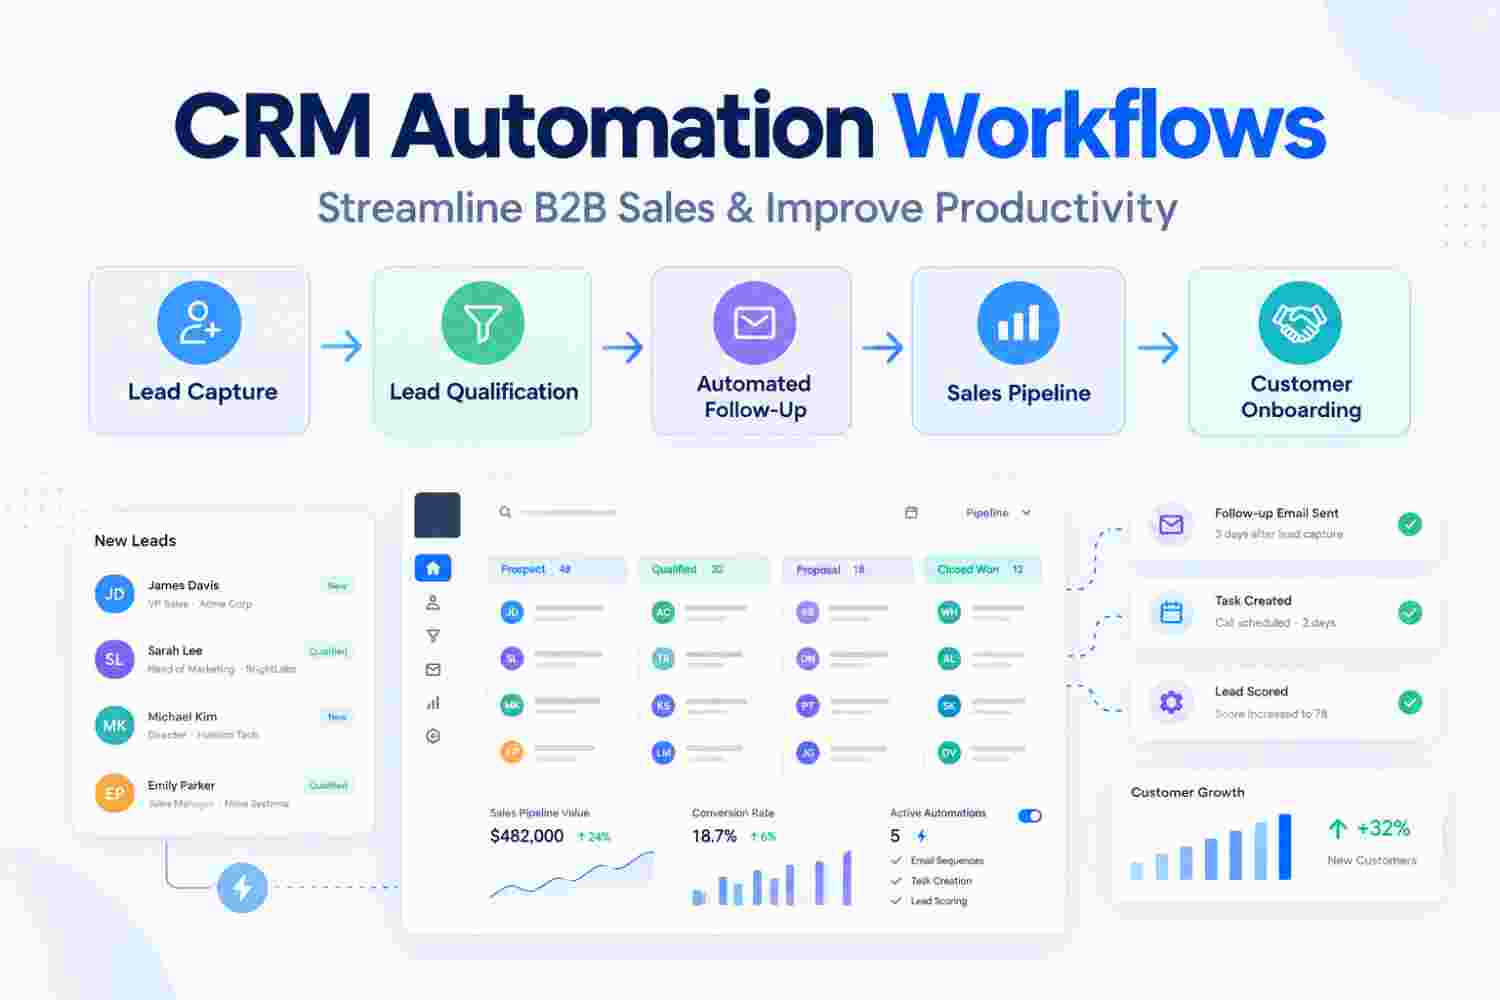Screen dimensions: 1500x1000
Task: Click the search magnifier icon
Action: pos(505,512)
